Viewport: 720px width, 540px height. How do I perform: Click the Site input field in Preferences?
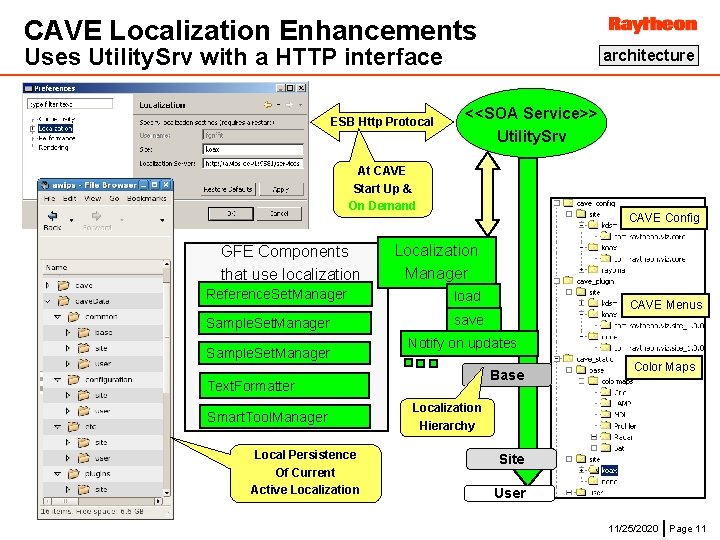253,149
